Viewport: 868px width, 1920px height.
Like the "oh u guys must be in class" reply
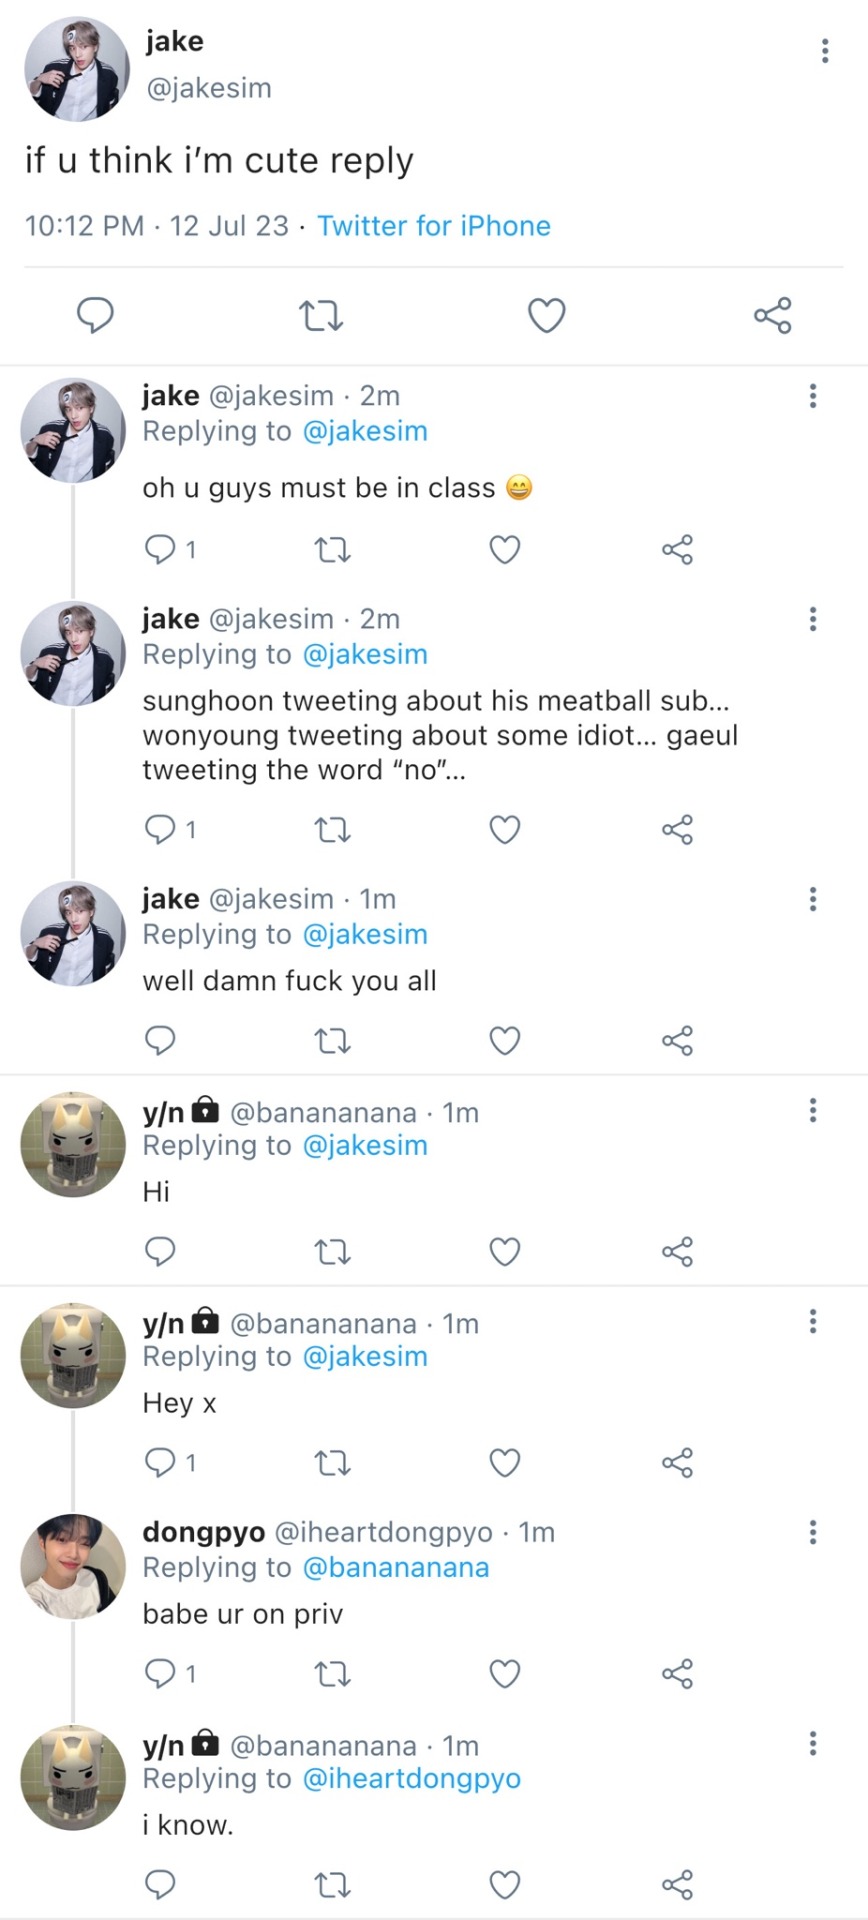tap(505, 550)
